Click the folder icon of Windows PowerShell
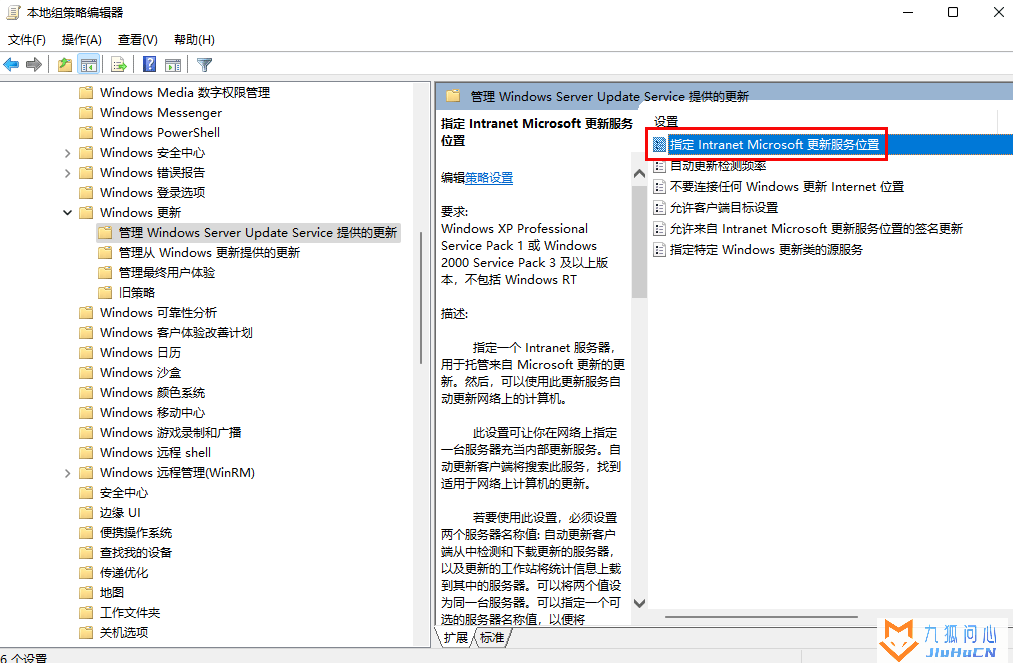Screen dimensions: 1013x663 [86, 132]
